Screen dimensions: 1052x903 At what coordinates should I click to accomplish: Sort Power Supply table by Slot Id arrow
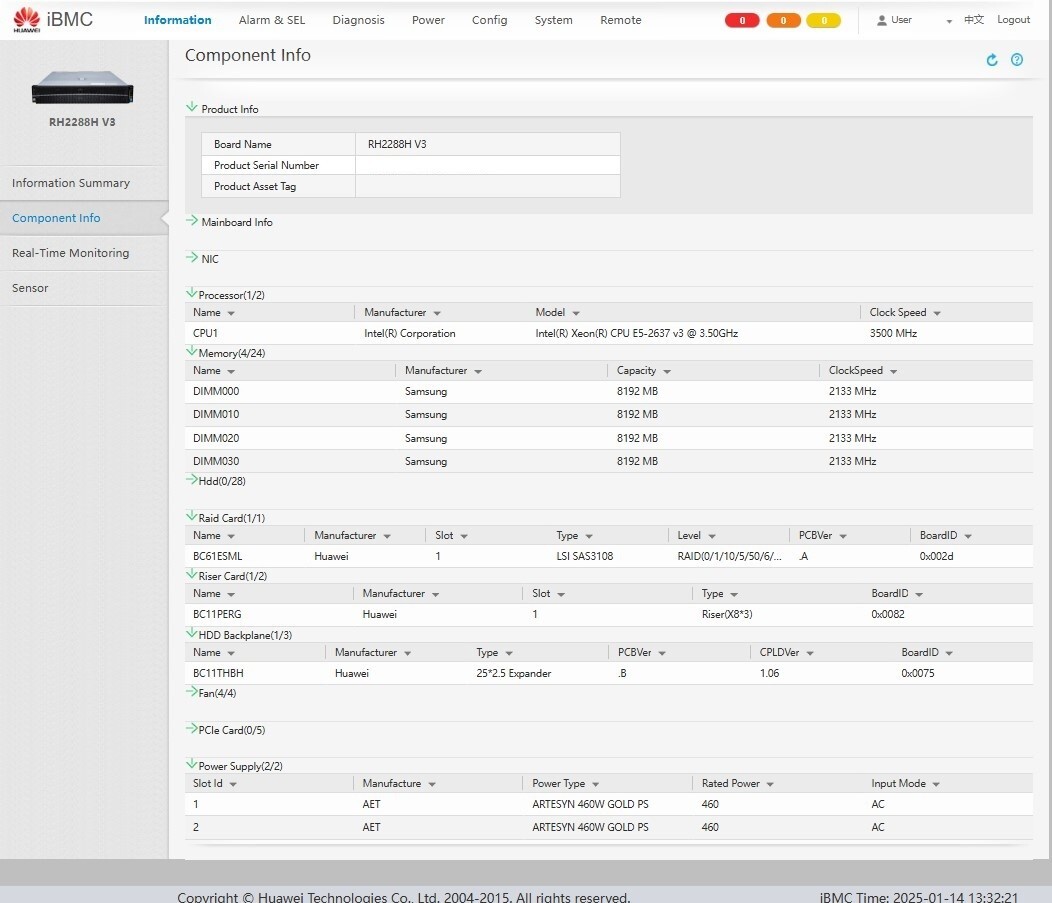[233, 784]
